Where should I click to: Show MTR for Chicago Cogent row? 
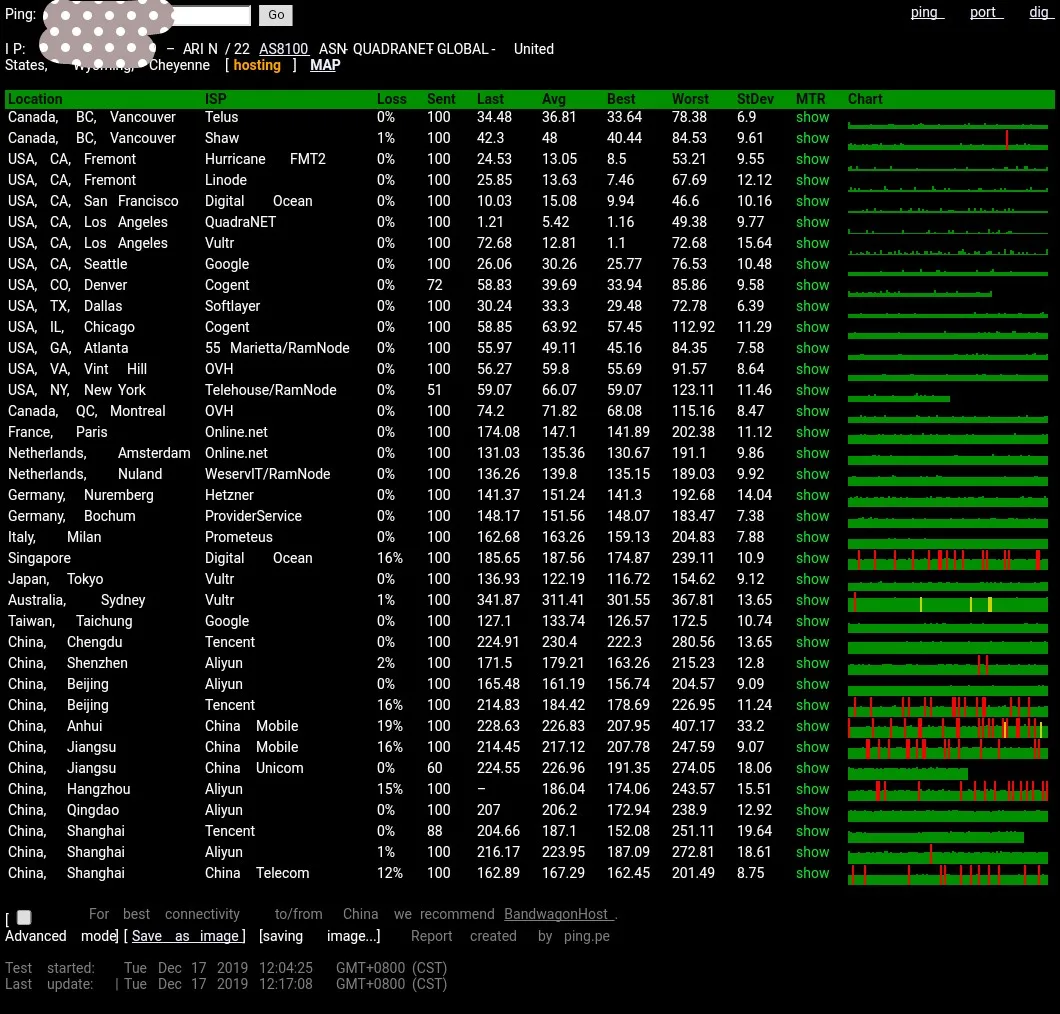click(812, 327)
